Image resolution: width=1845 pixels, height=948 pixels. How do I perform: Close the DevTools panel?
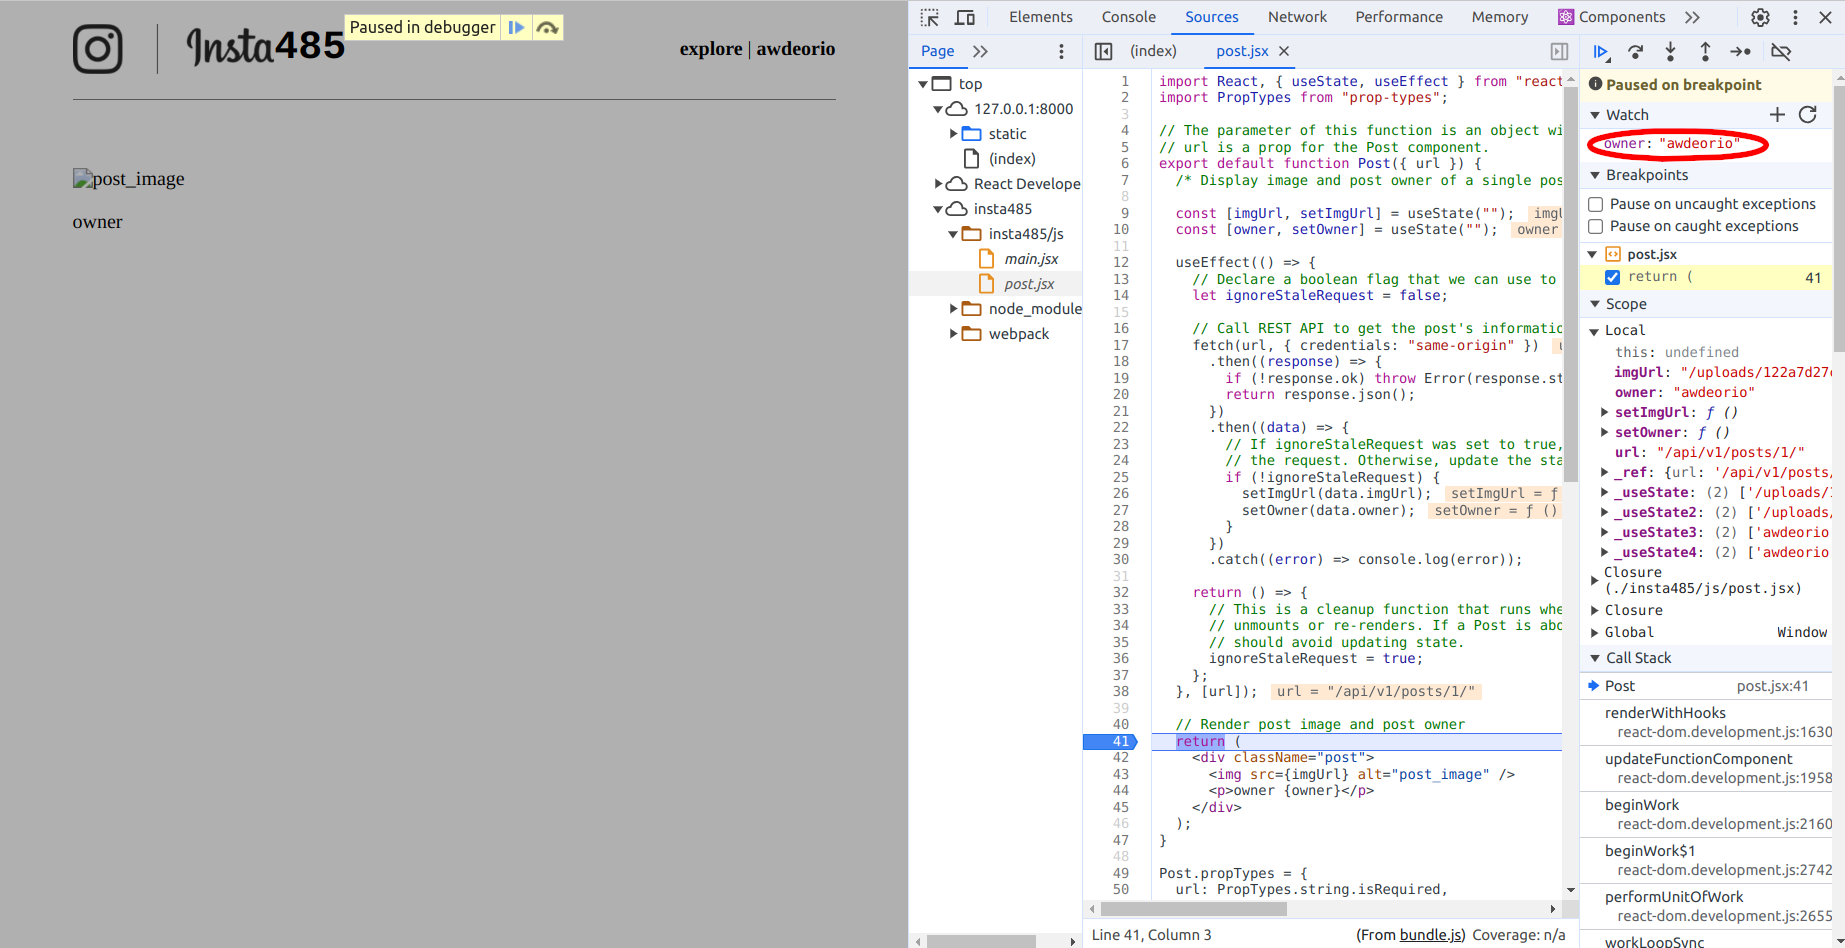pyautogui.click(x=1827, y=17)
